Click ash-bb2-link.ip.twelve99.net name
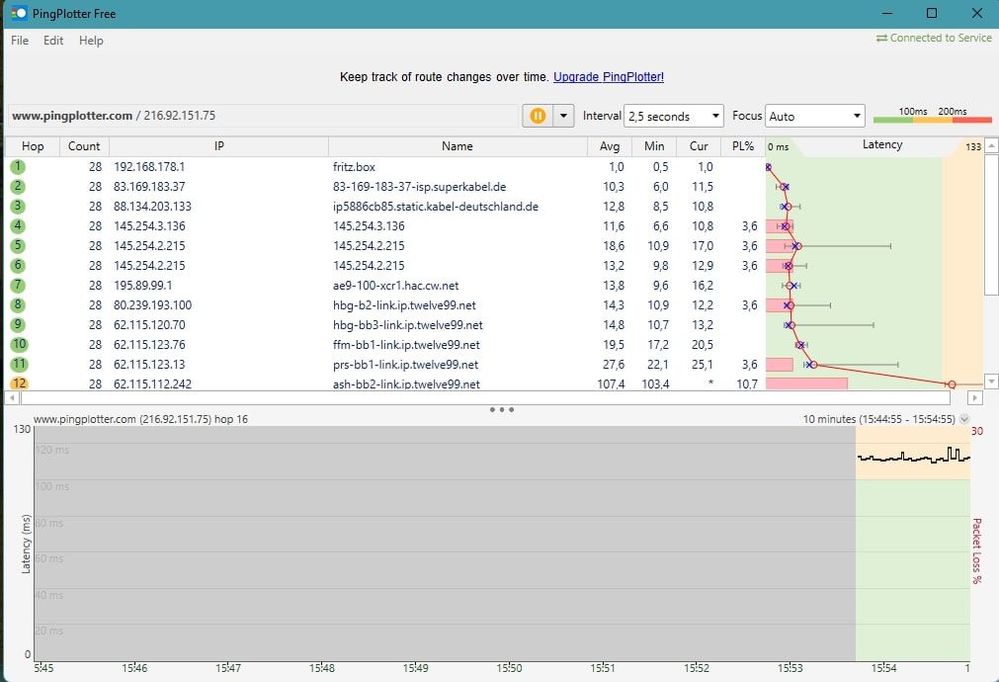 tap(406, 384)
